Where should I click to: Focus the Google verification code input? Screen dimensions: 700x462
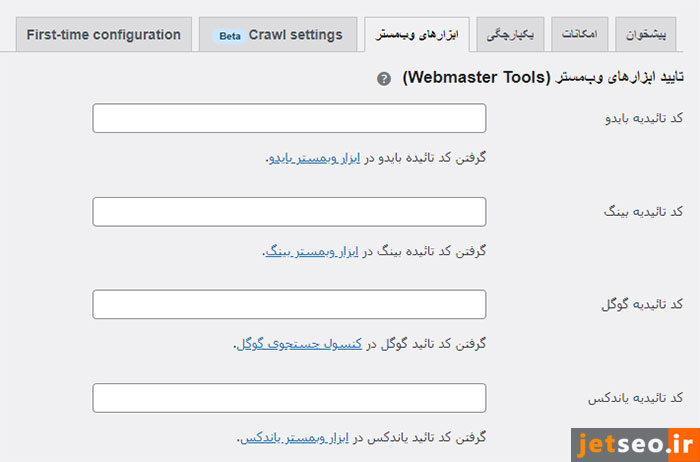pyautogui.click(x=289, y=304)
